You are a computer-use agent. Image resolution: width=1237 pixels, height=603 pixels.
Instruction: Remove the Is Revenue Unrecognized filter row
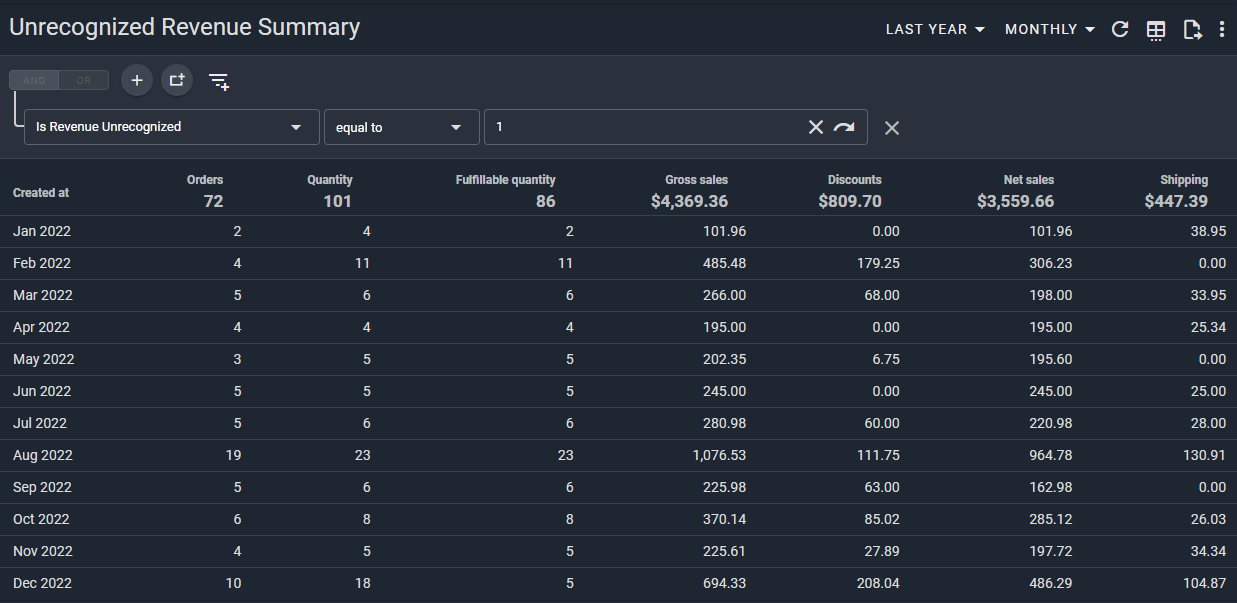tap(892, 128)
